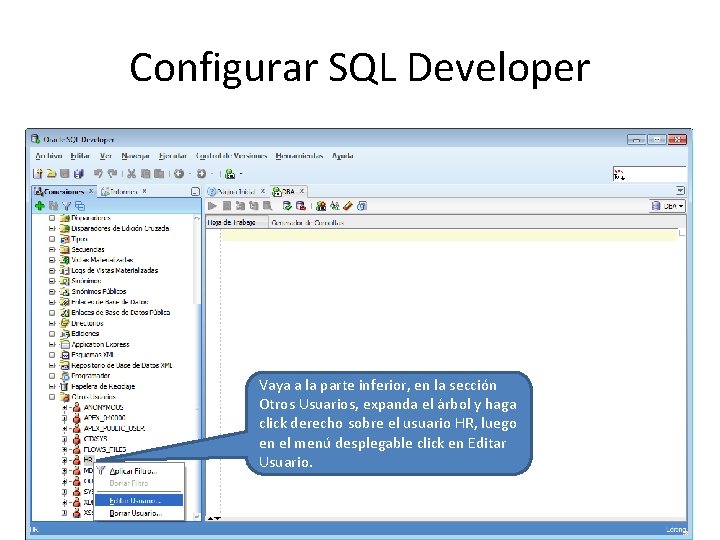The image size is (720, 540).
Task: Expand the FLOWS_FILES user node
Action: 65,450
